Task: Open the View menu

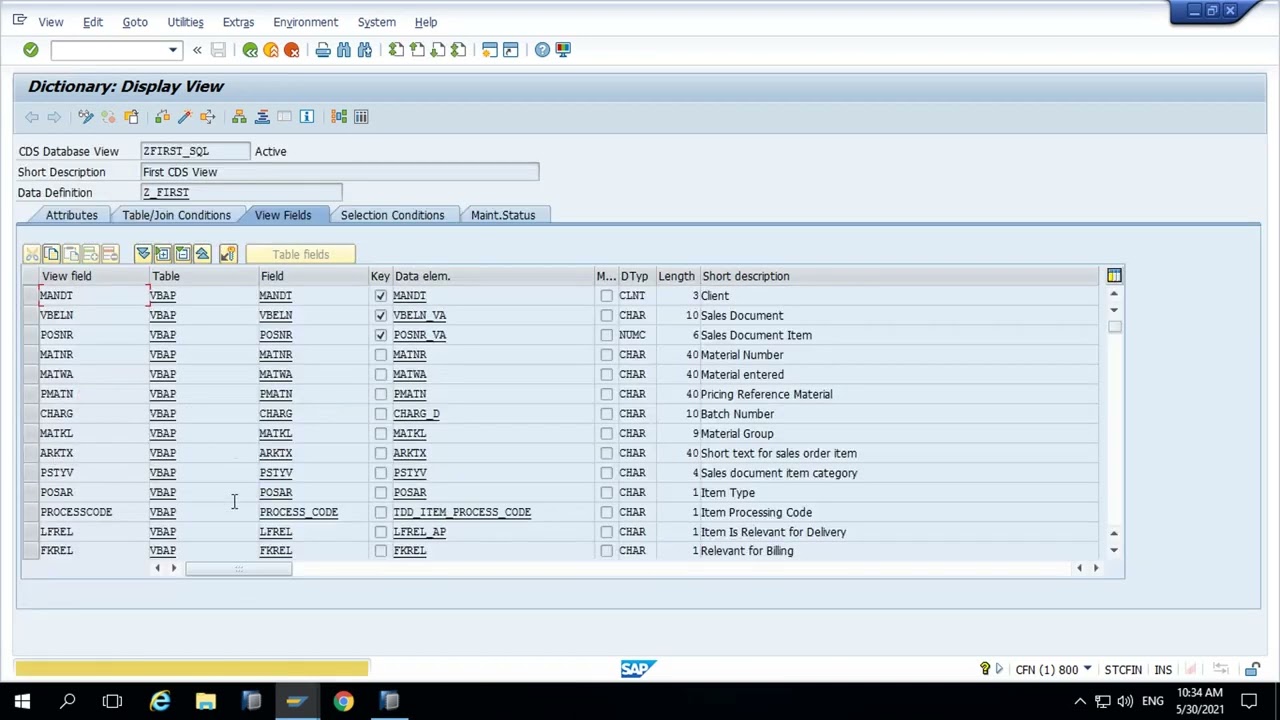Action: [x=50, y=22]
